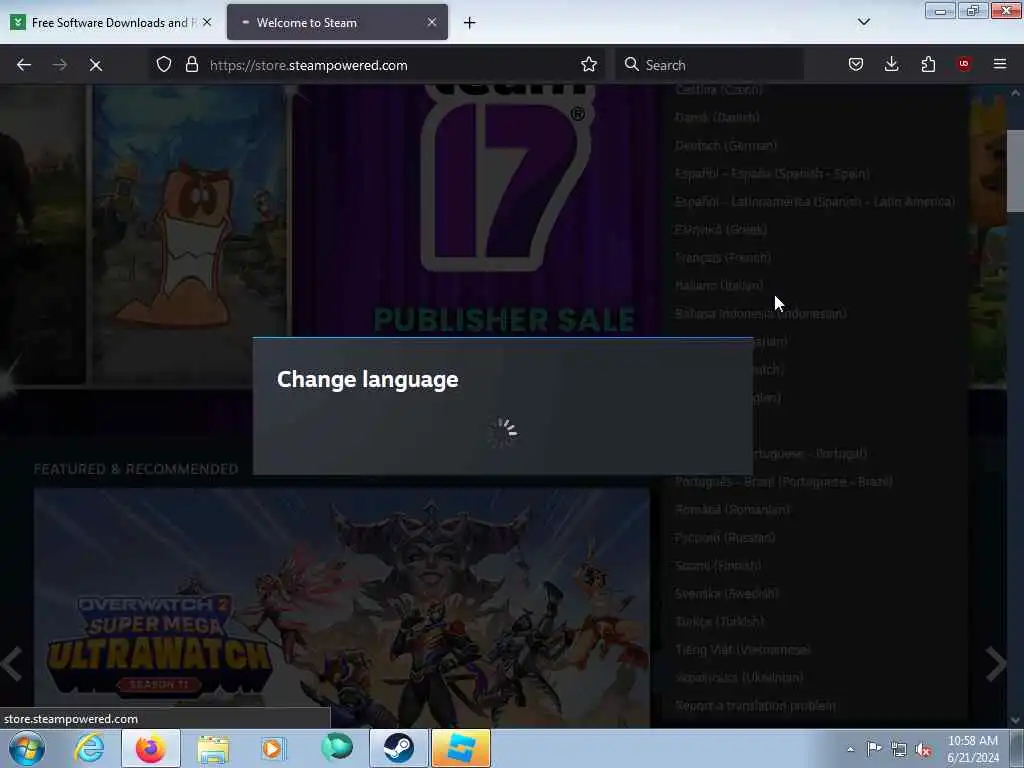Go back to the previous page
This screenshot has height=768, width=1024.
[24, 65]
